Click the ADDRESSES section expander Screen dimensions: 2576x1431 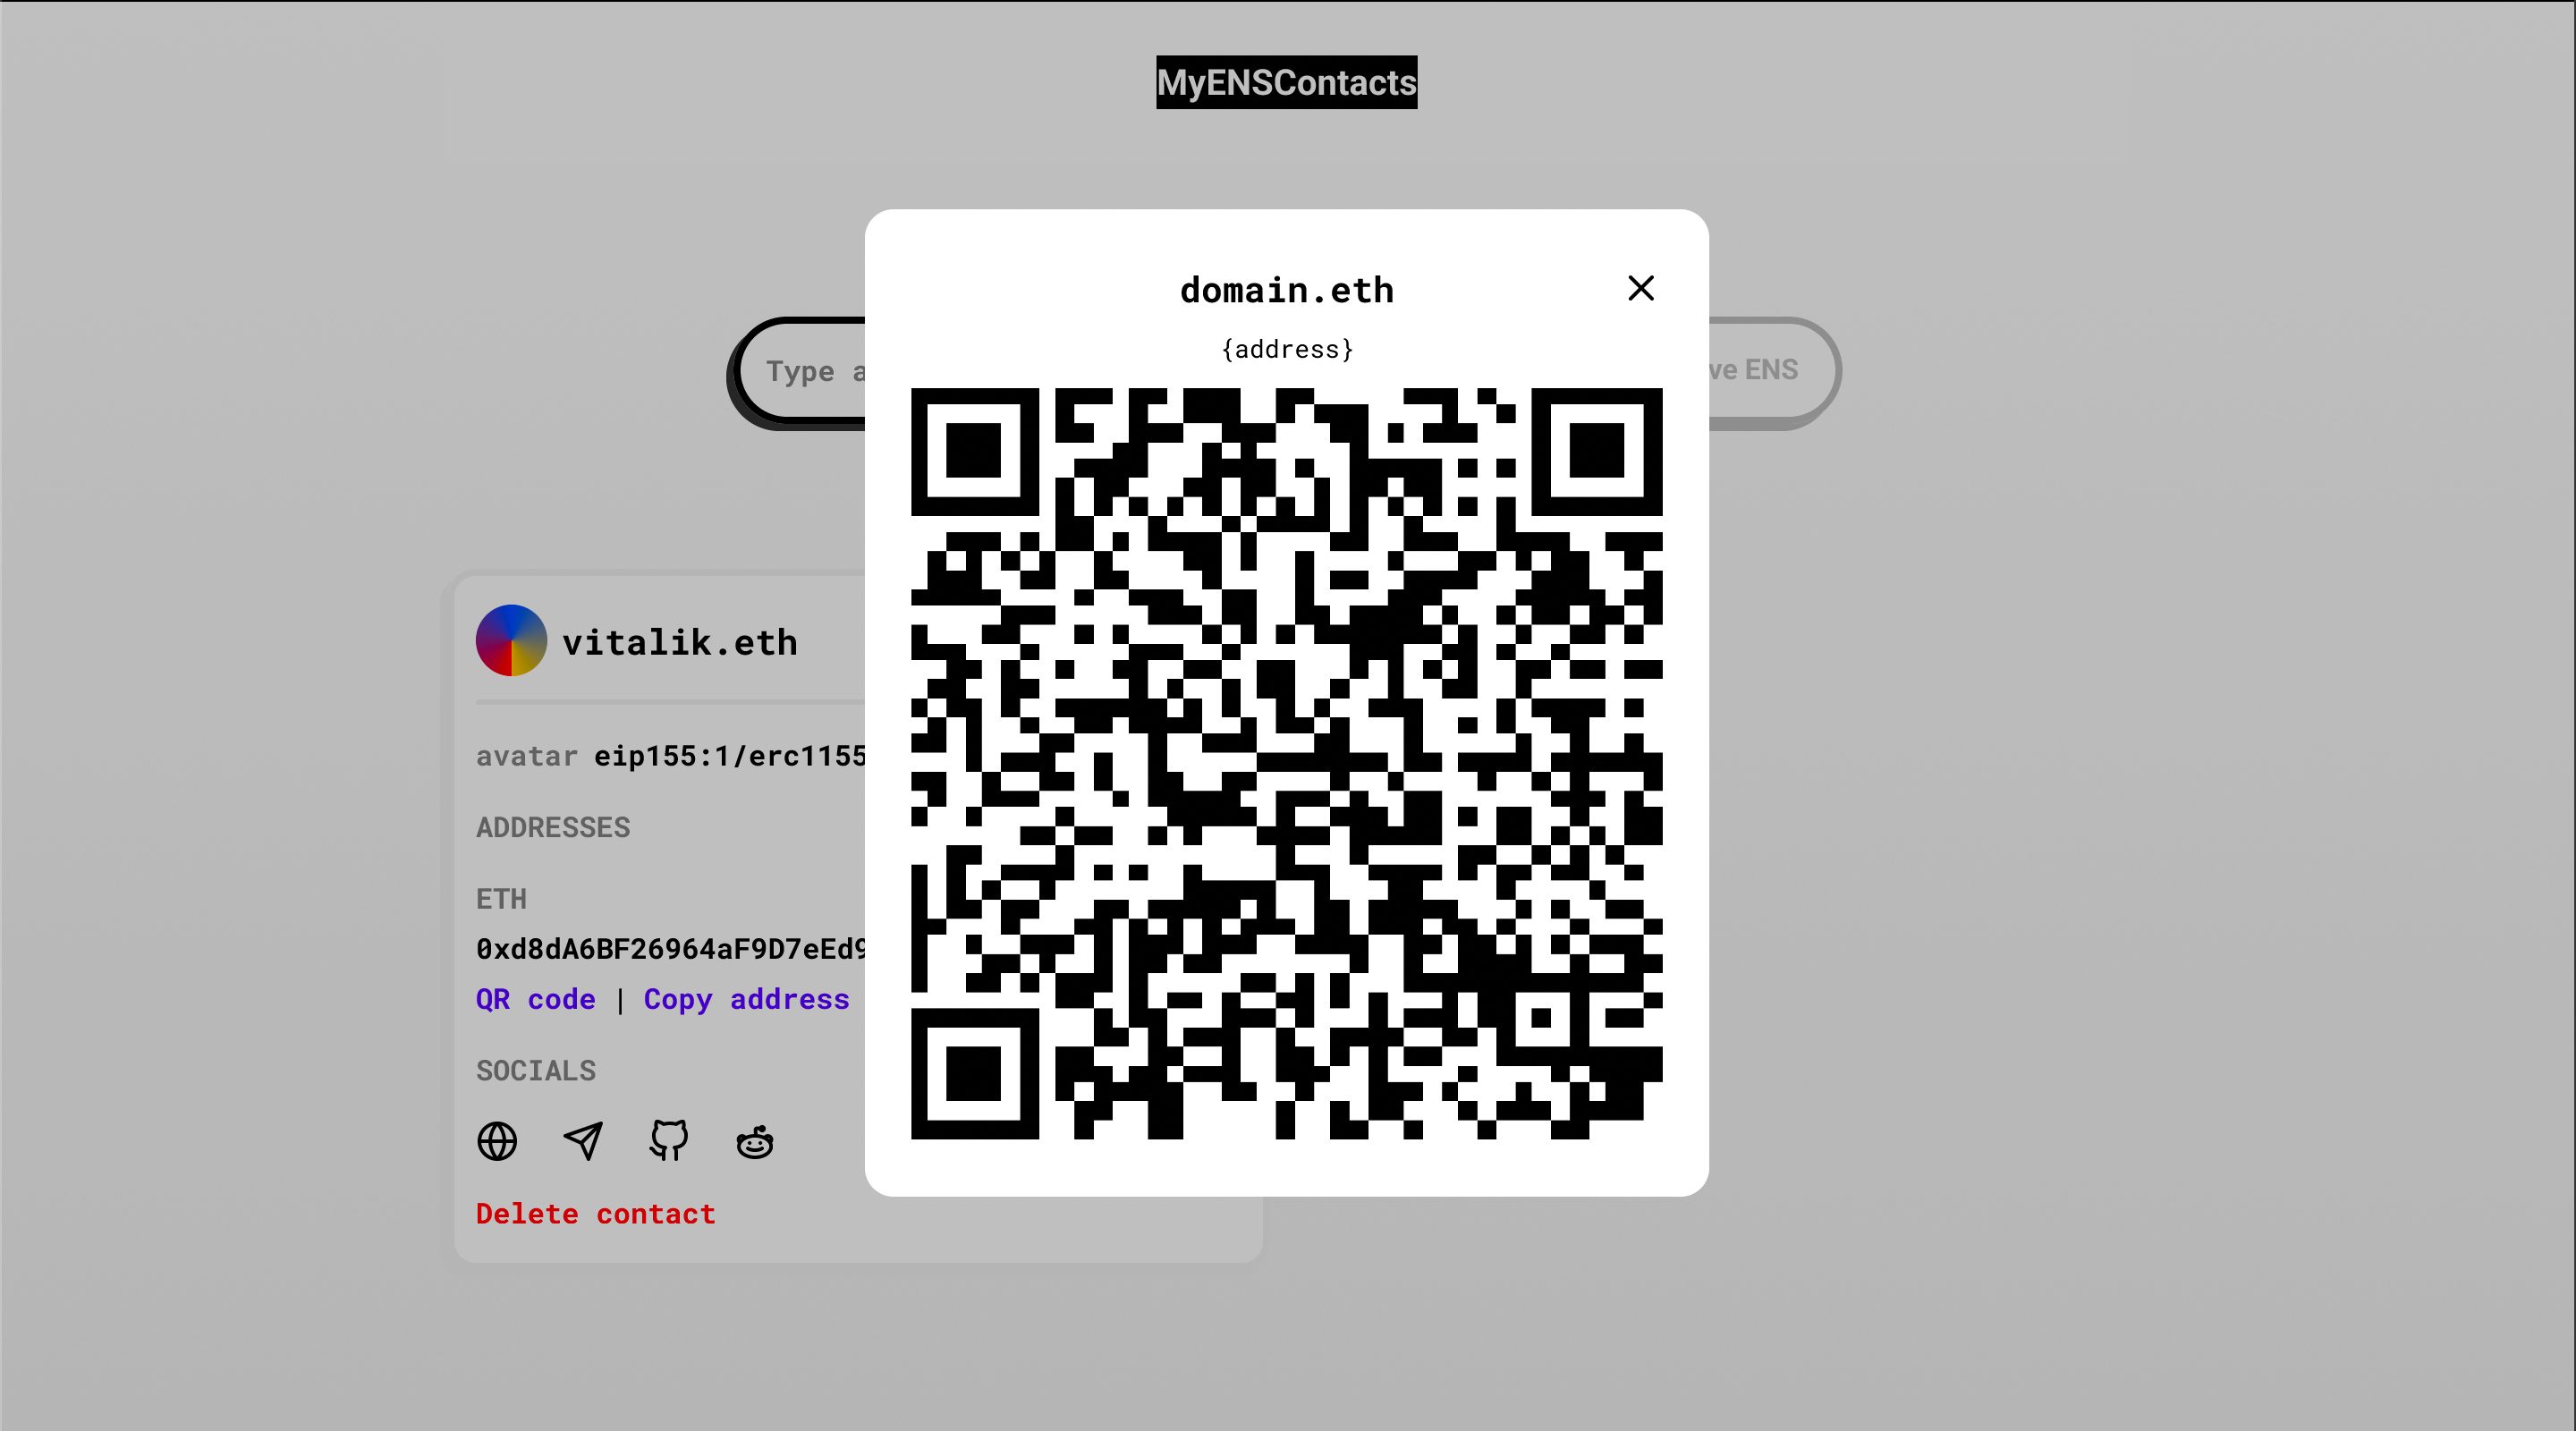tap(554, 826)
